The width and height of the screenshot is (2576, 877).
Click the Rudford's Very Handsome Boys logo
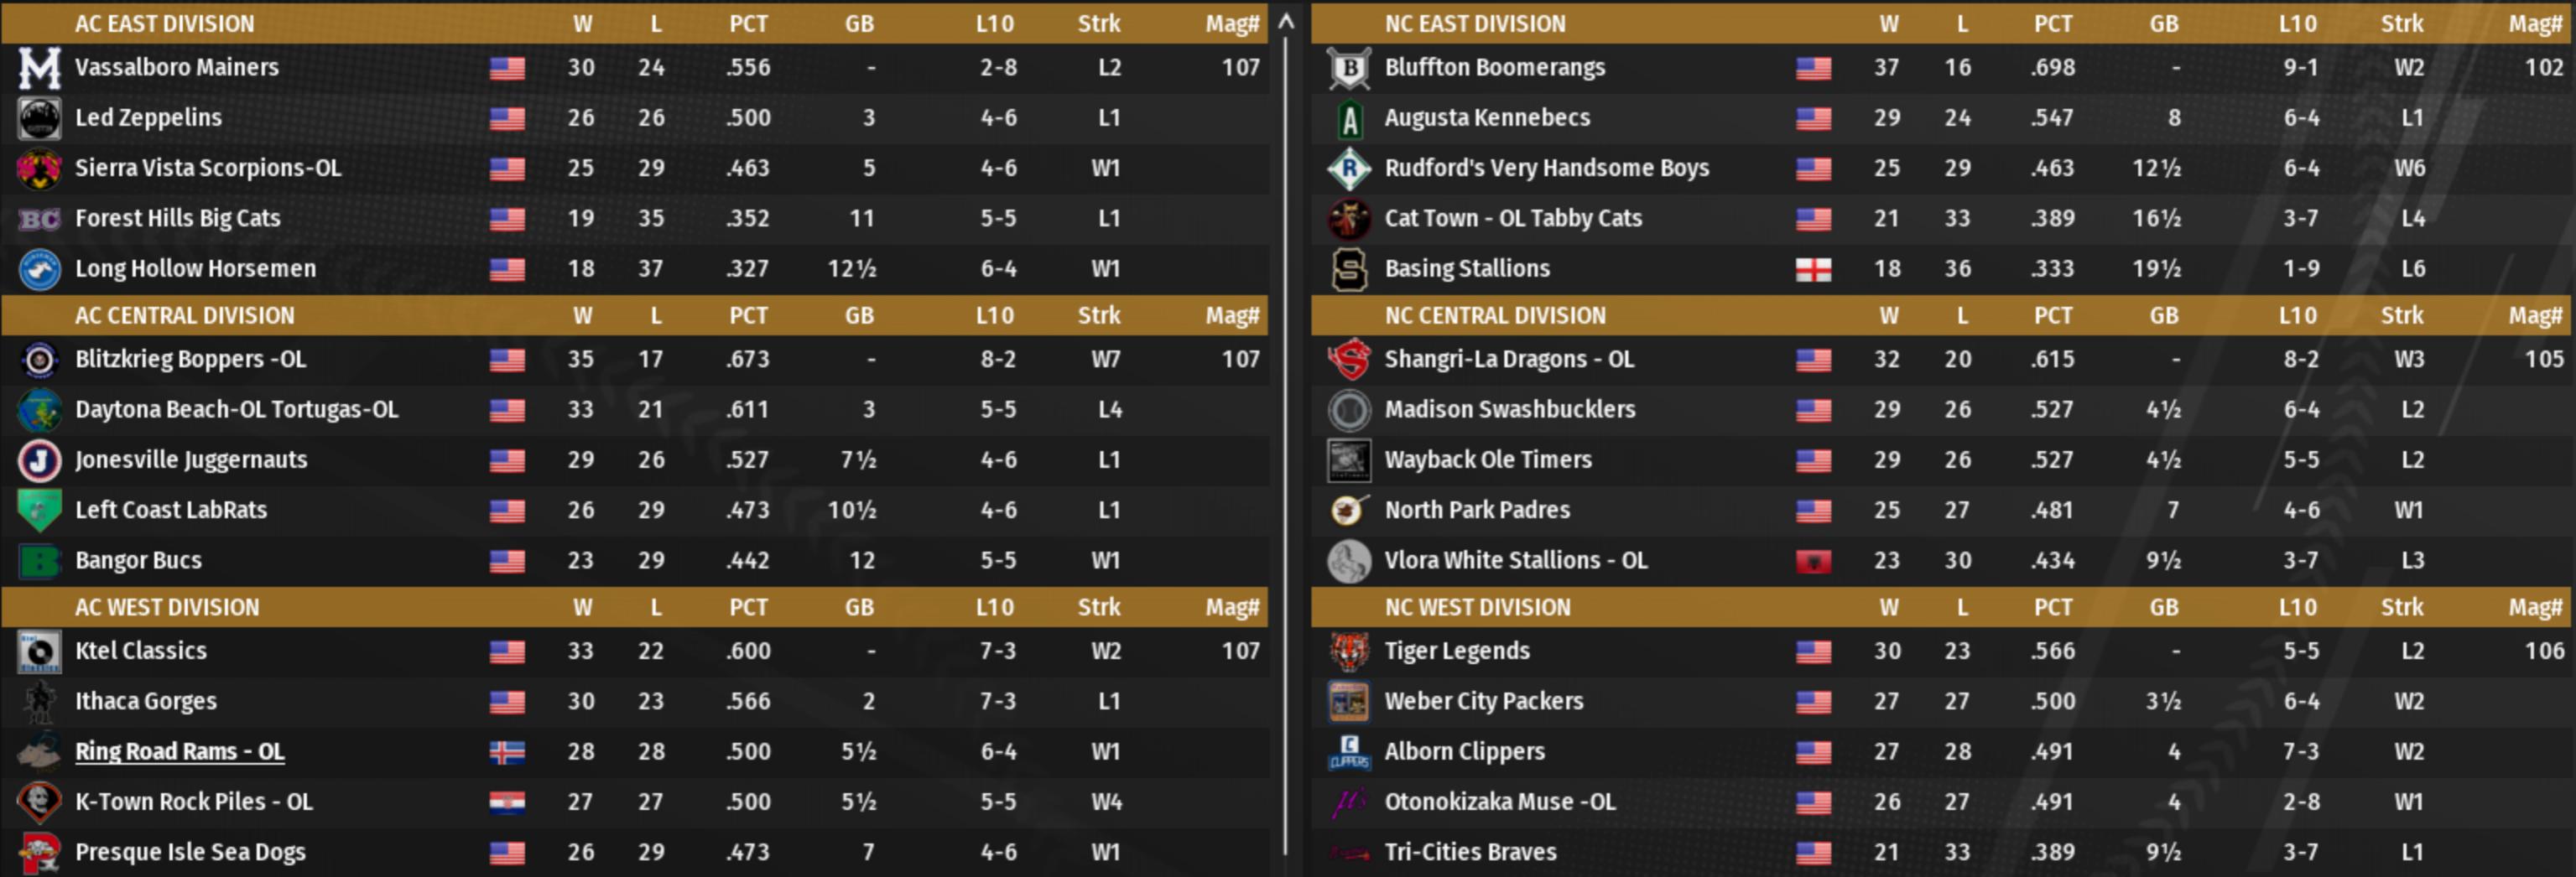[x=1349, y=169]
